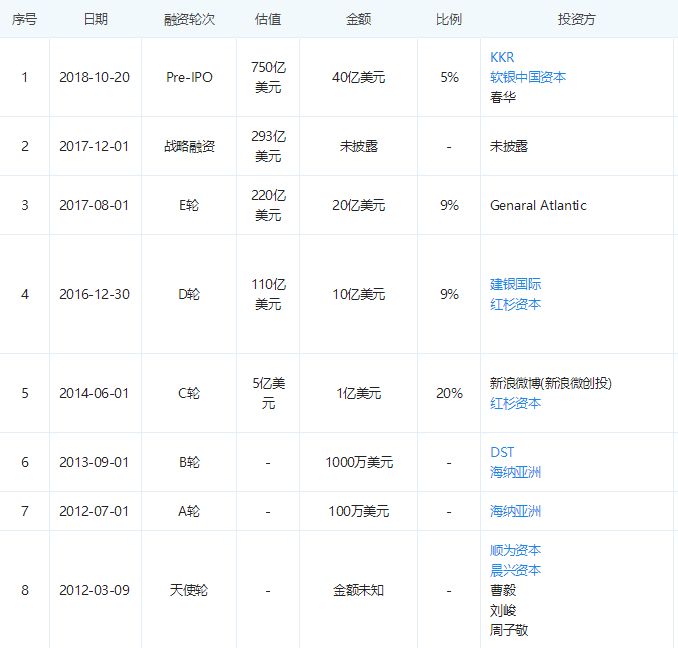Click 未披露 in the investor column
The height and width of the screenshot is (648, 678).
tap(509, 146)
